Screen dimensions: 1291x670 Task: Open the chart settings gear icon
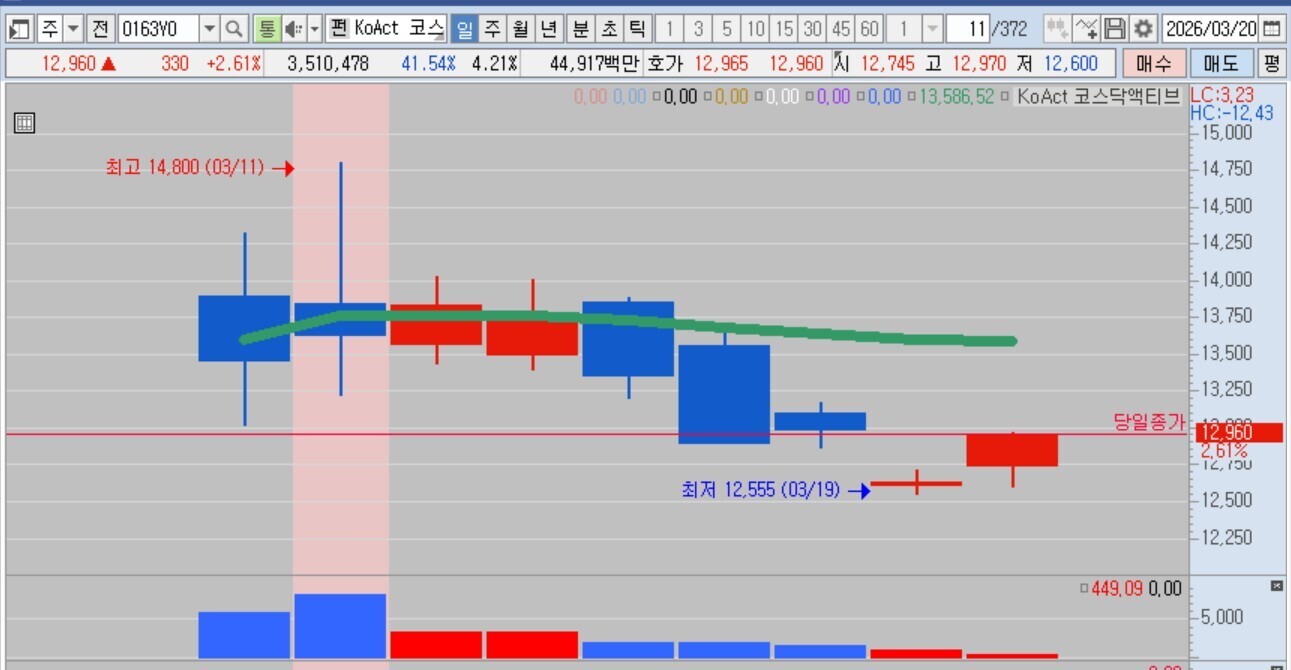pos(1144,28)
